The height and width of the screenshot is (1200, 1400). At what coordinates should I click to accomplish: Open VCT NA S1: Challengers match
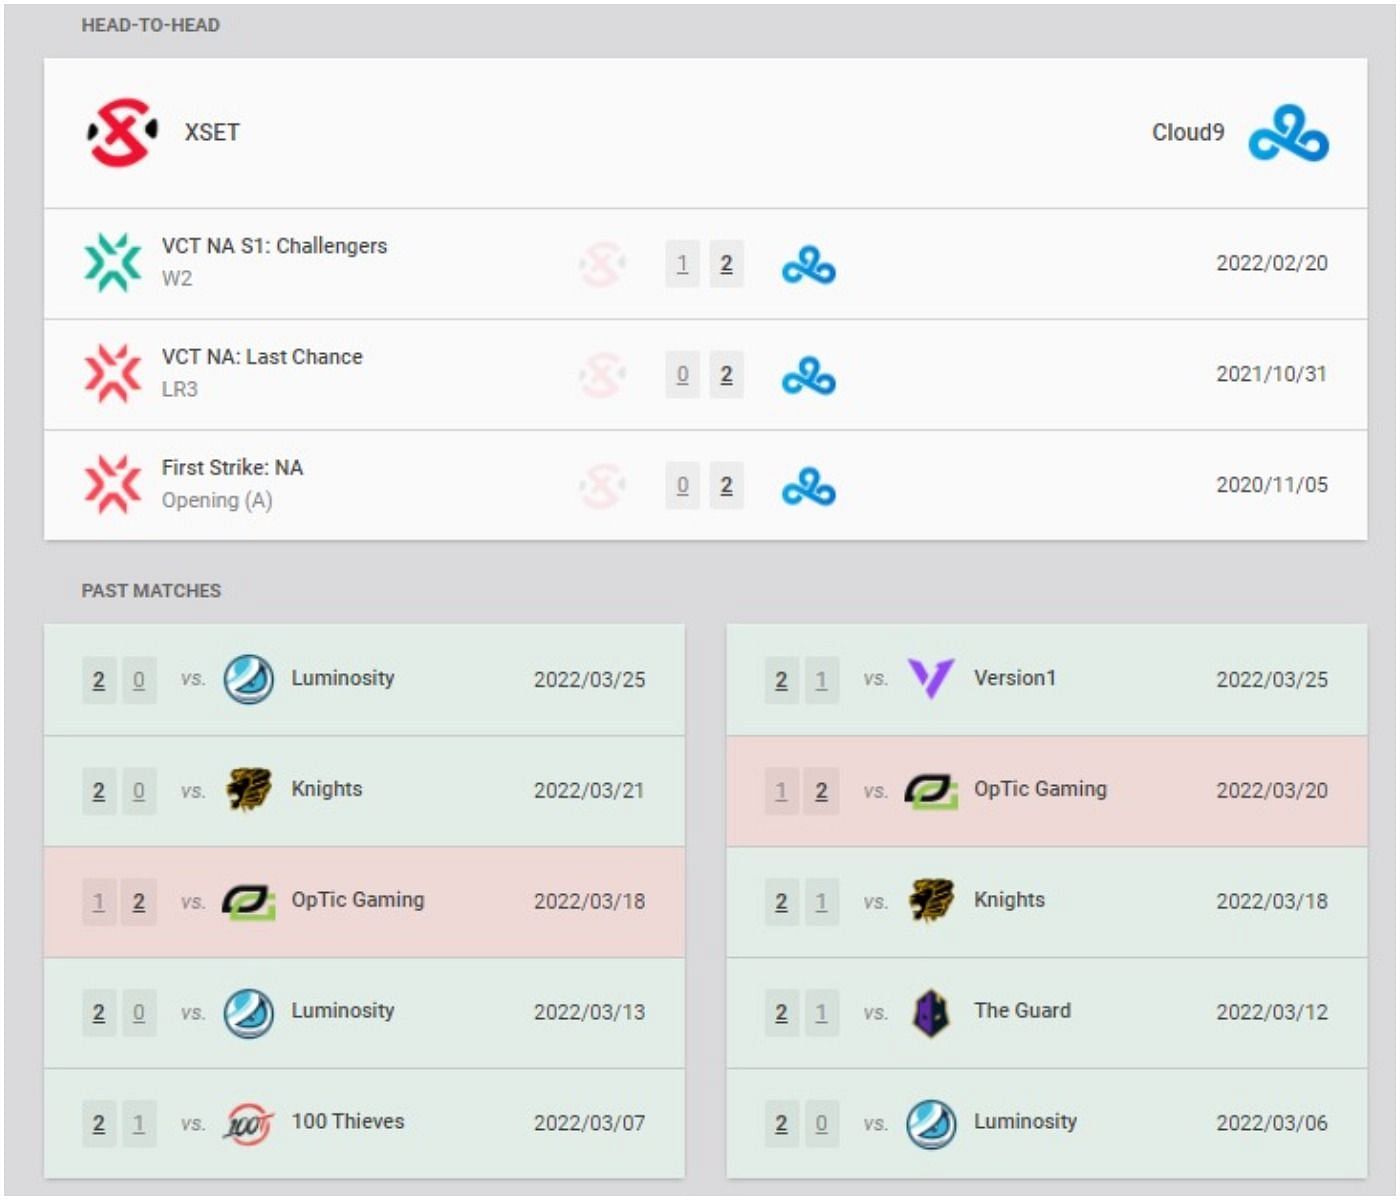[705, 264]
